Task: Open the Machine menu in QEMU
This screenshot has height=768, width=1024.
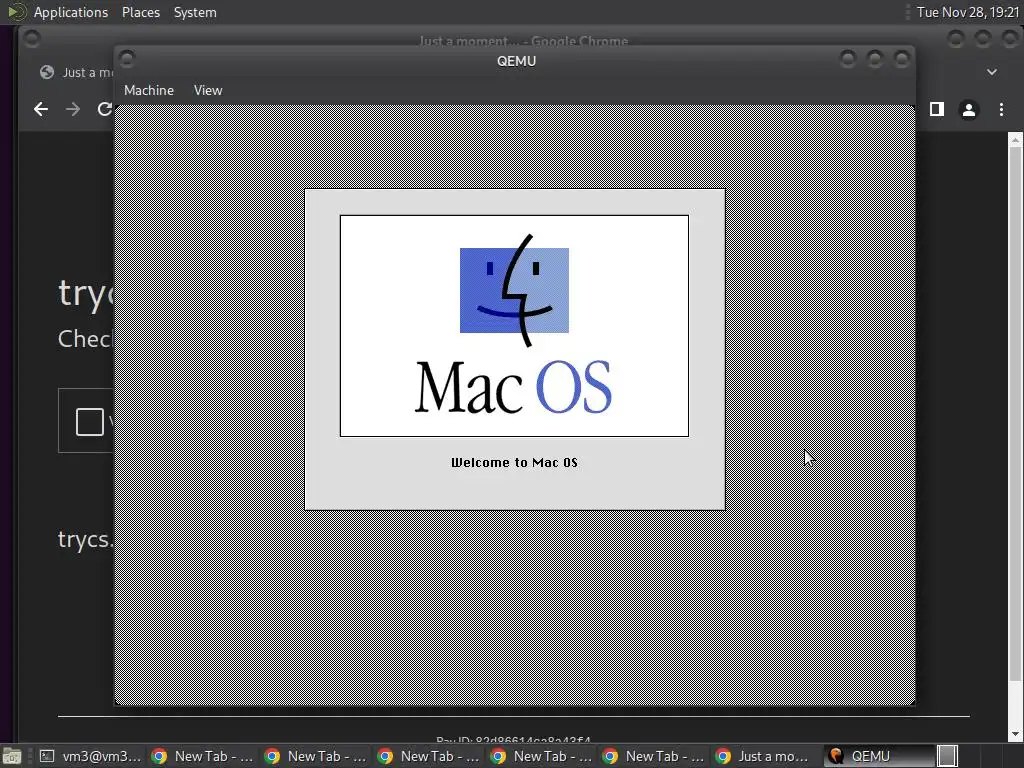Action: tap(149, 90)
